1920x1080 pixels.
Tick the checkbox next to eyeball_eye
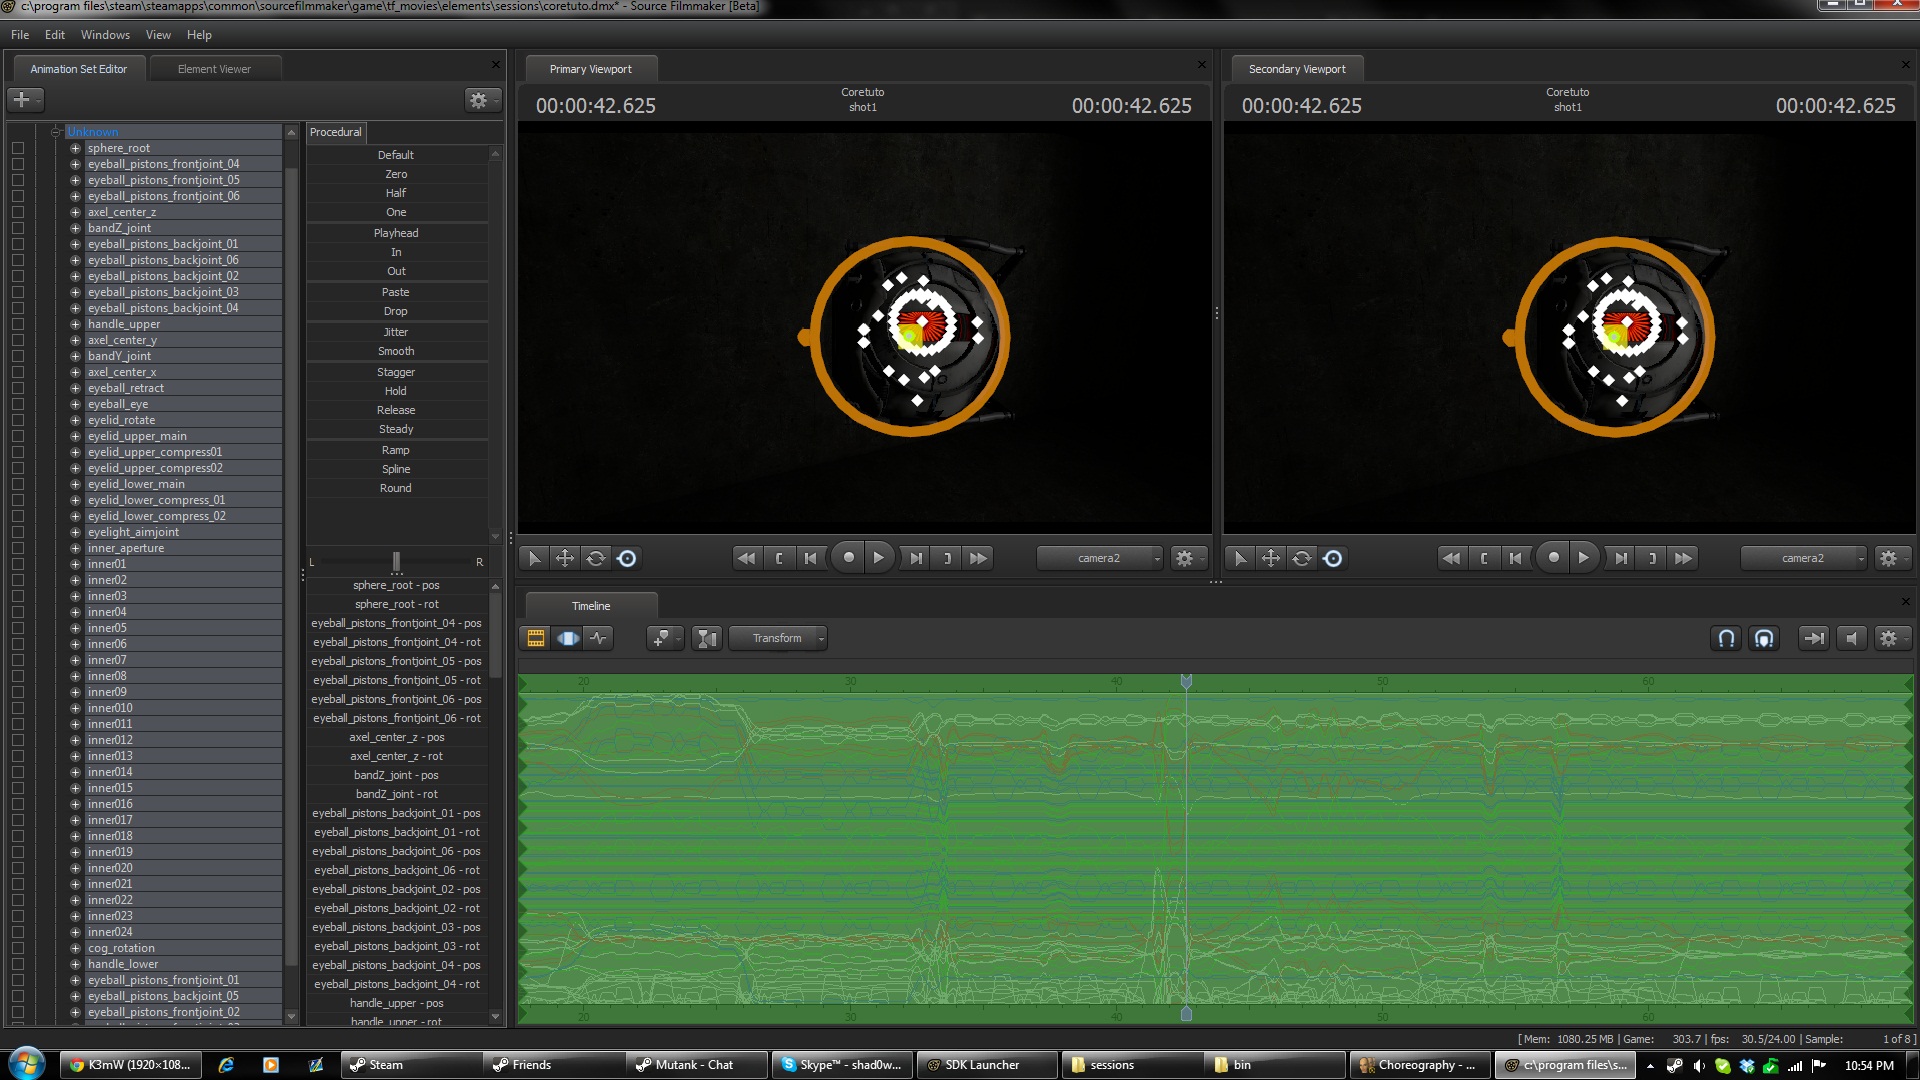tap(18, 404)
